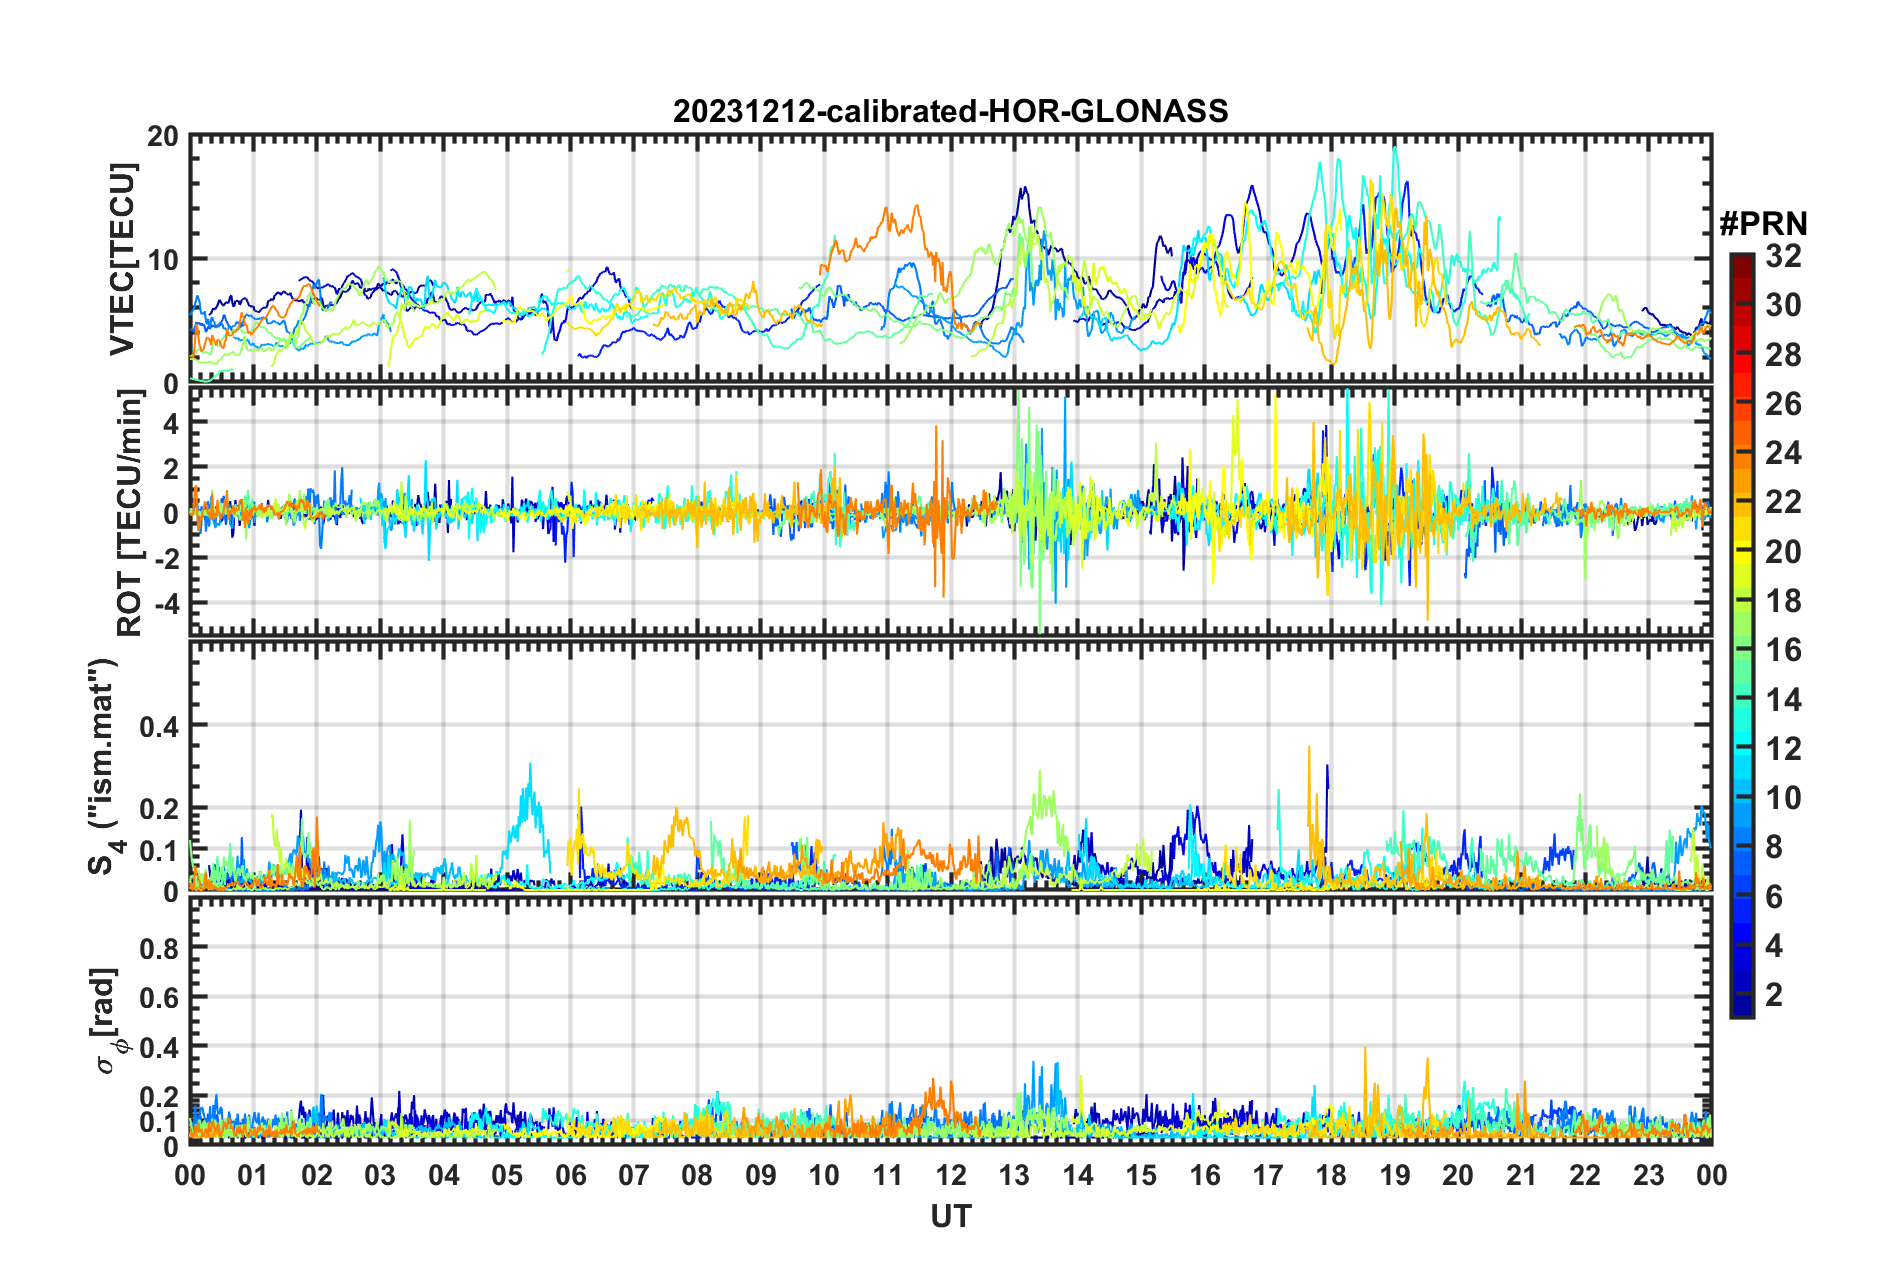This screenshot has width=1902, height=1272.
Task: Click UT axis hour label "19"
Action: (1395, 1175)
